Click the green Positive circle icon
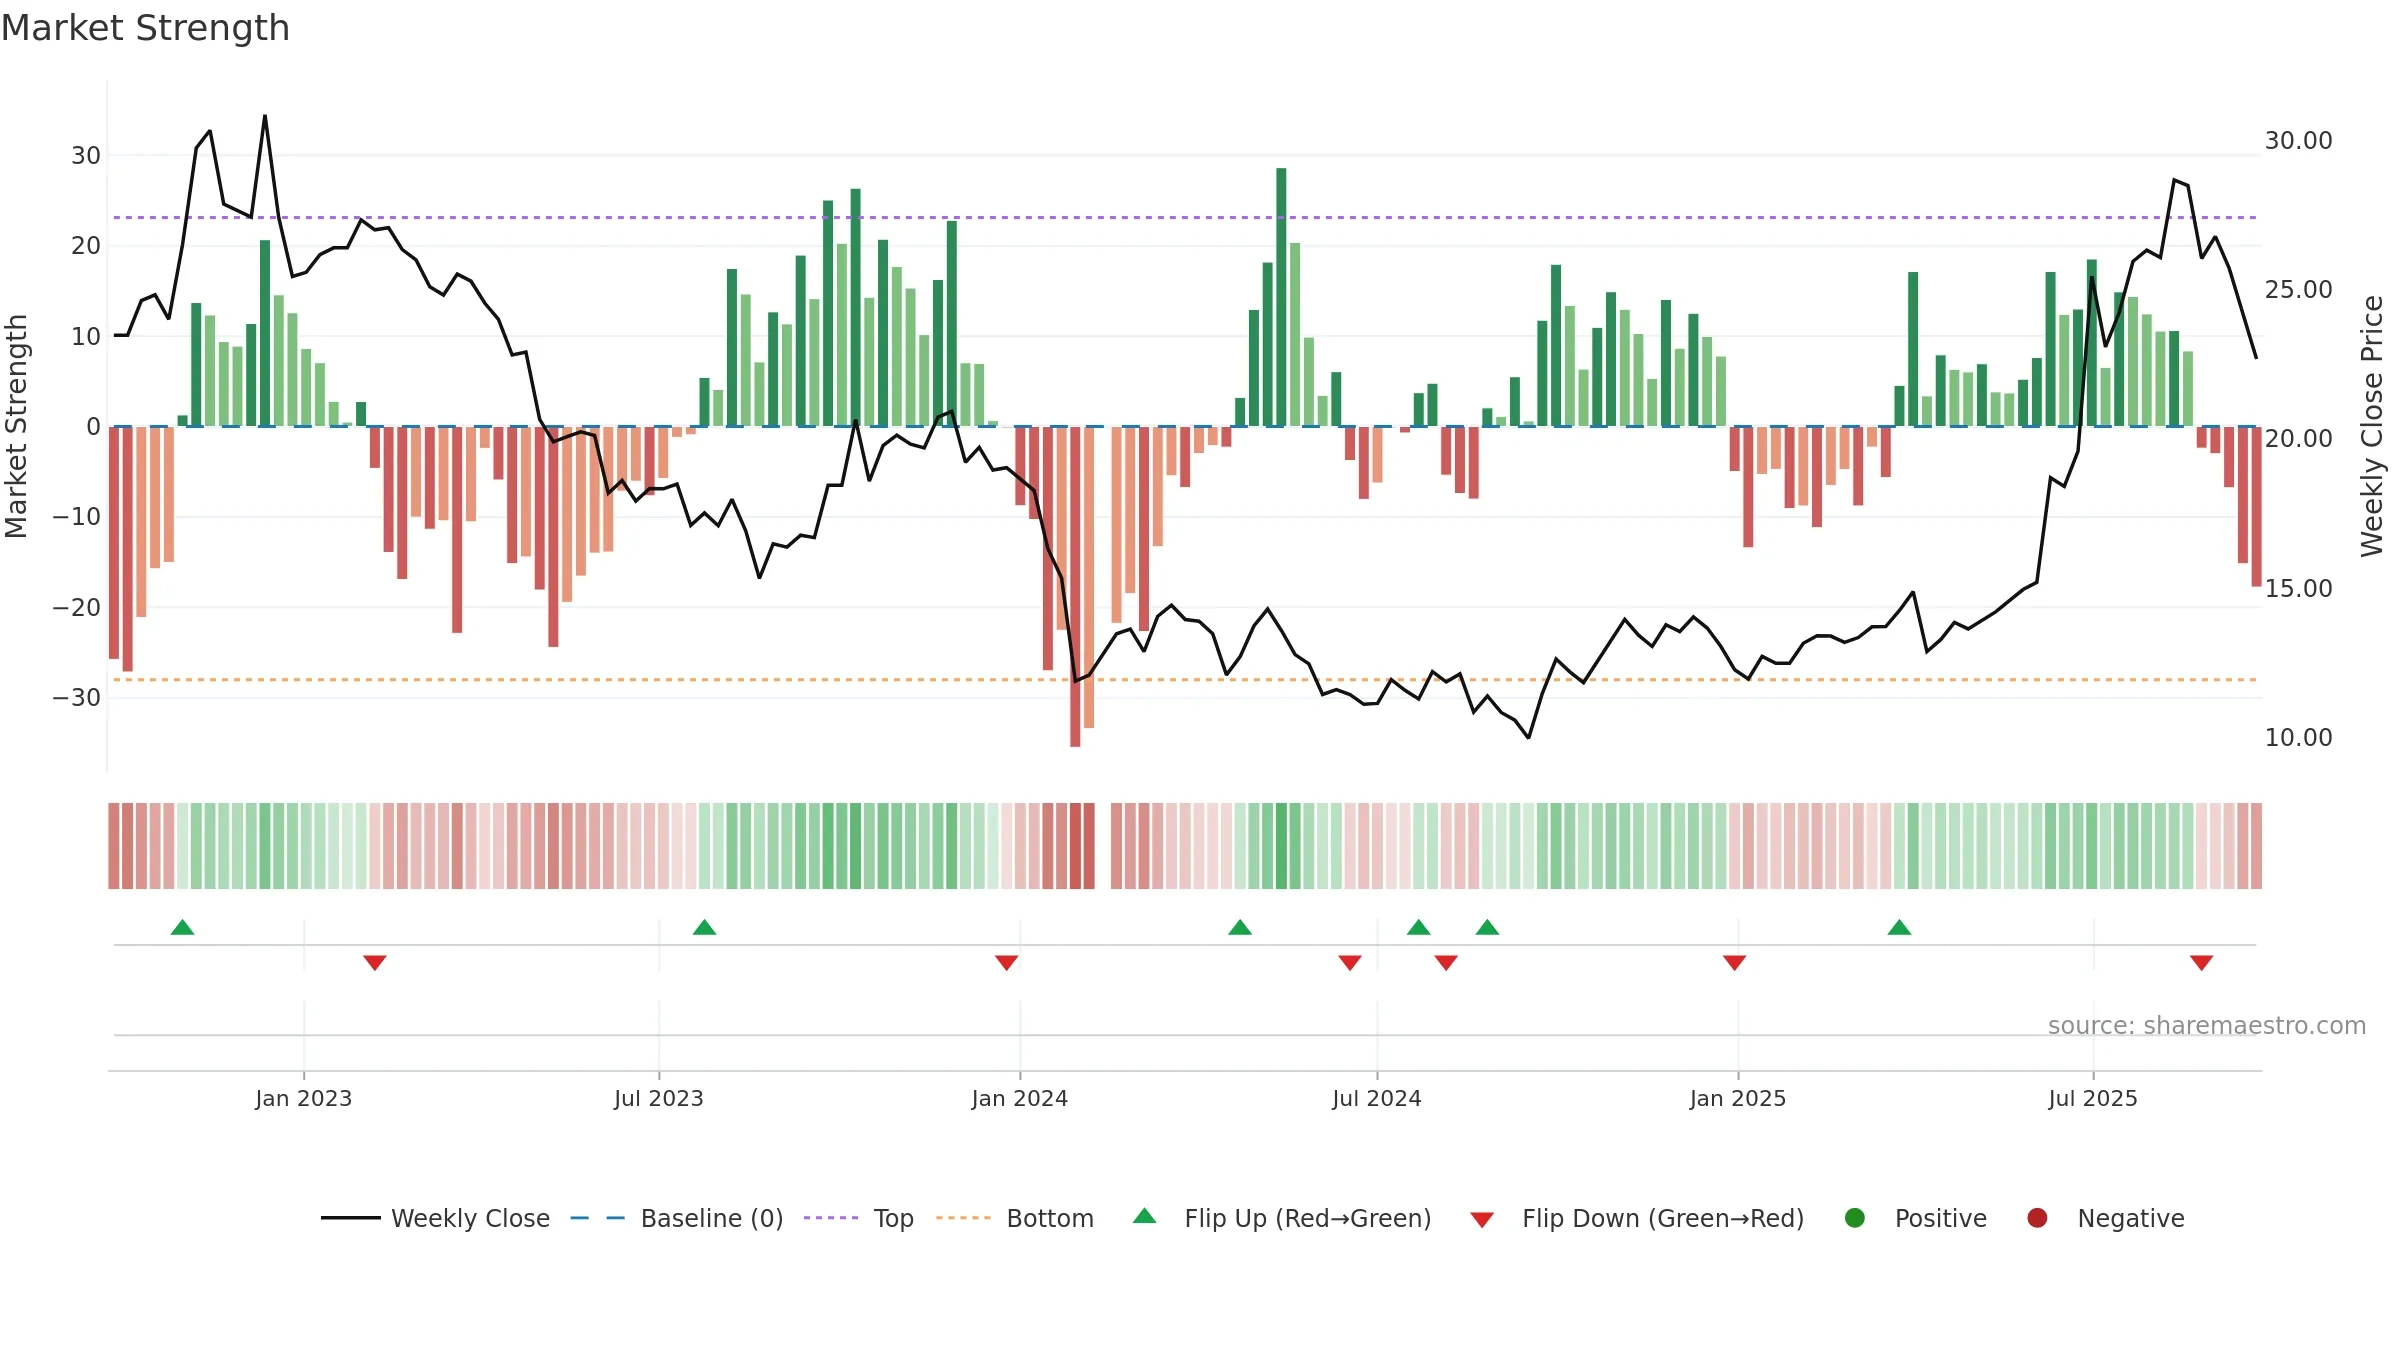 [1855, 1218]
